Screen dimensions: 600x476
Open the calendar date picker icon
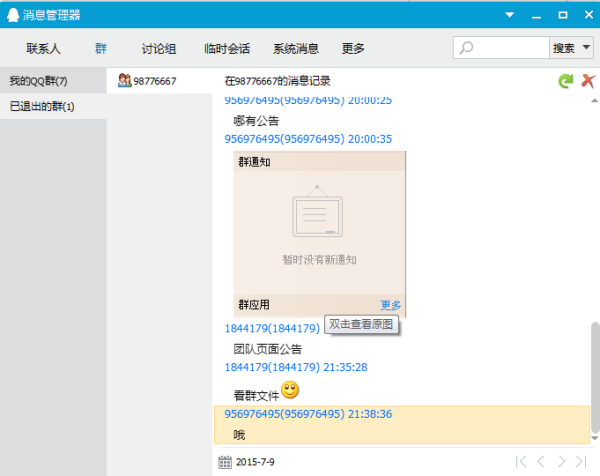pyautogui.click(x=225, y=462)
